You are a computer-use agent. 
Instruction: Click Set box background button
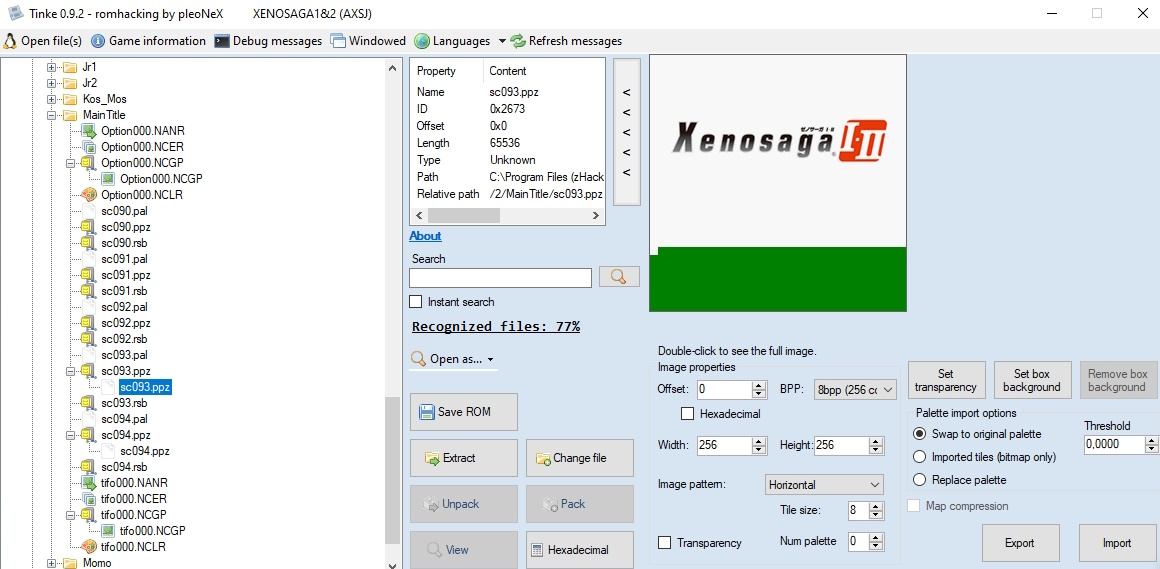point(1032,380)
